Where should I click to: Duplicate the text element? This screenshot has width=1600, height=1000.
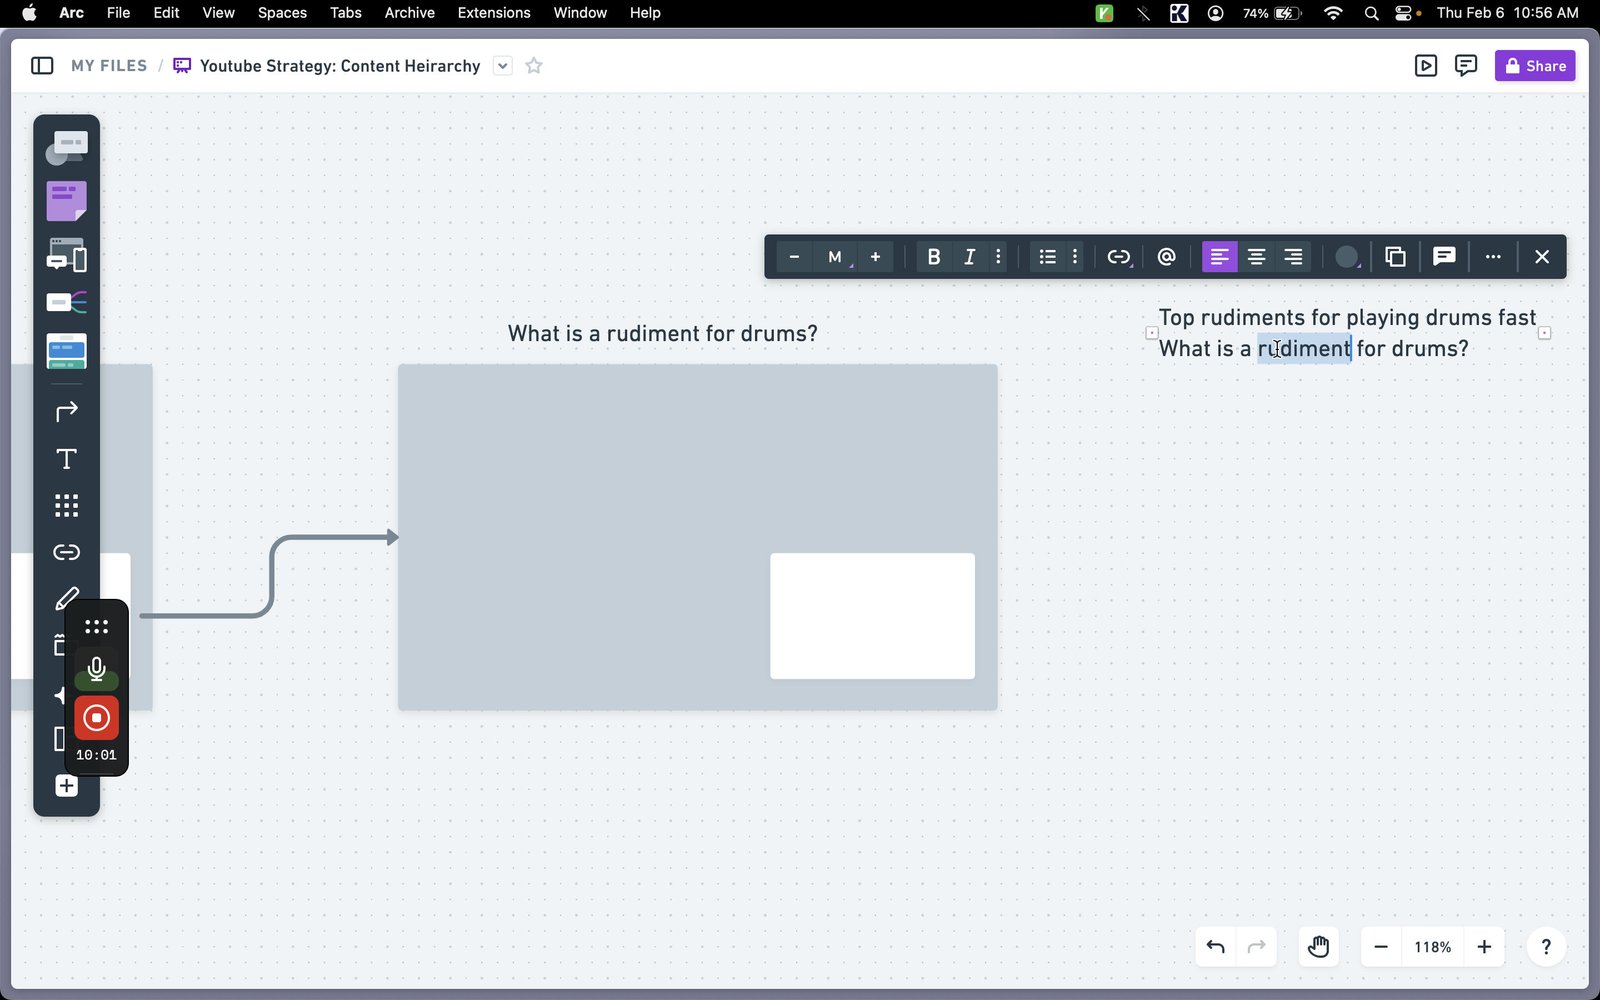(1395, 257)
